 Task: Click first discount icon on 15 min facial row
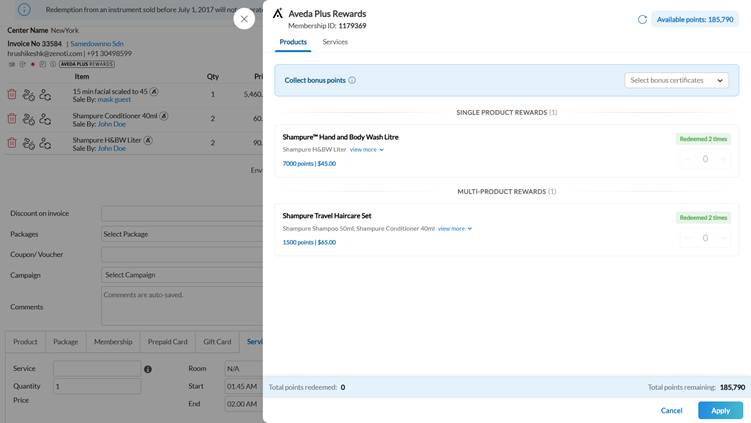click(x=29, y=95)
